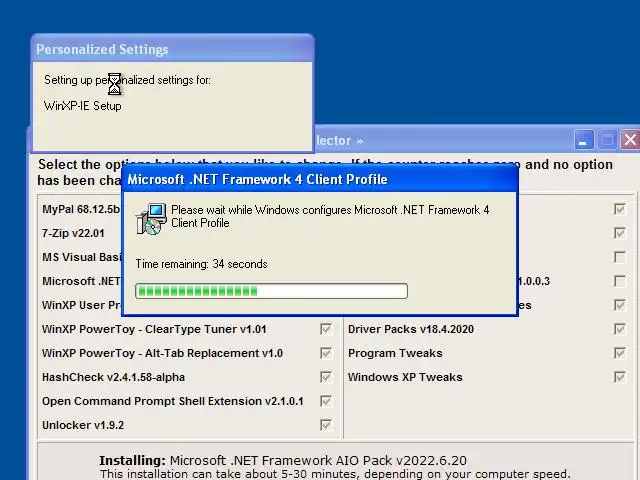Select the MyPal 68.12.5b entry
This screenshot has width=640, height=480.
(81, 209)
